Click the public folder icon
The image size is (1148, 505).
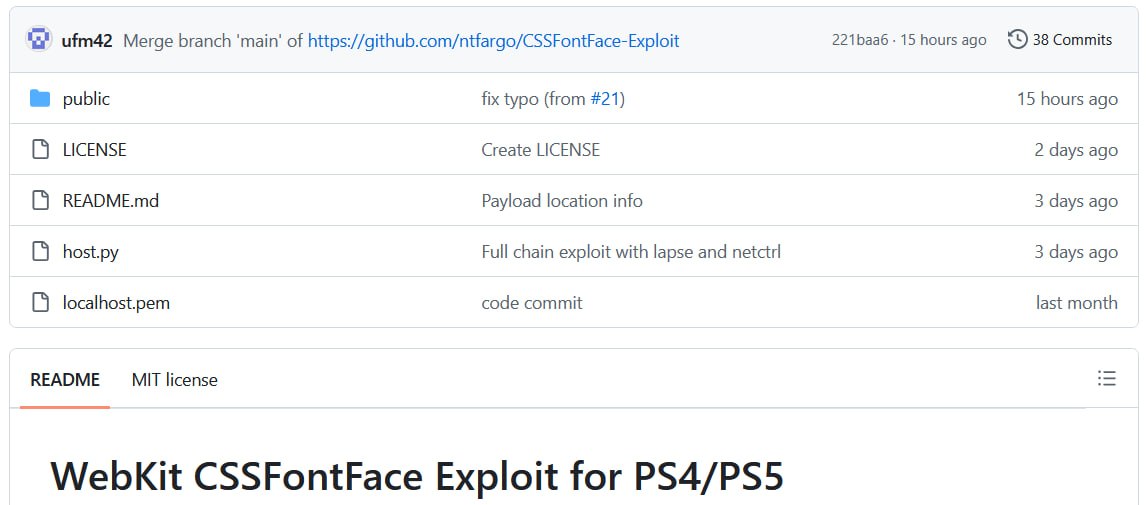pyautogui.click(x=40, y=98)
